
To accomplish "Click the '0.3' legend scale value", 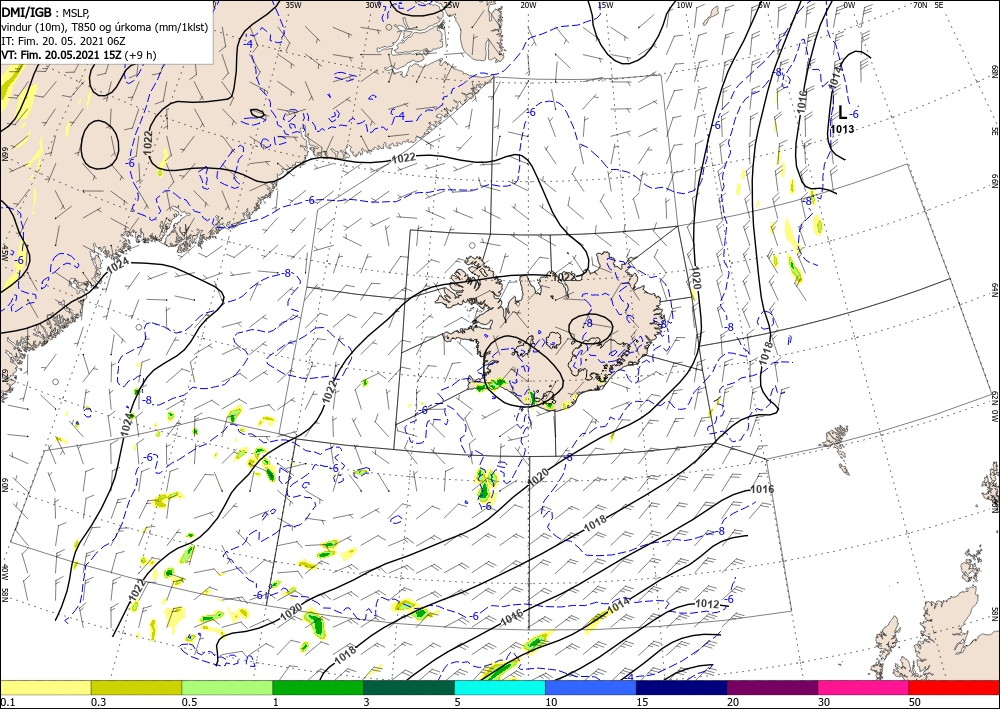I will (x=98, y=702).
